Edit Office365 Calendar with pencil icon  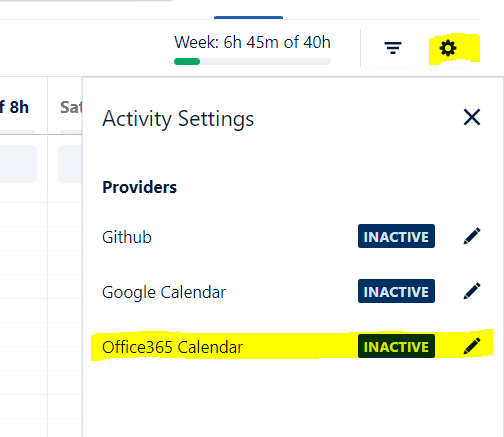point(472,346)
